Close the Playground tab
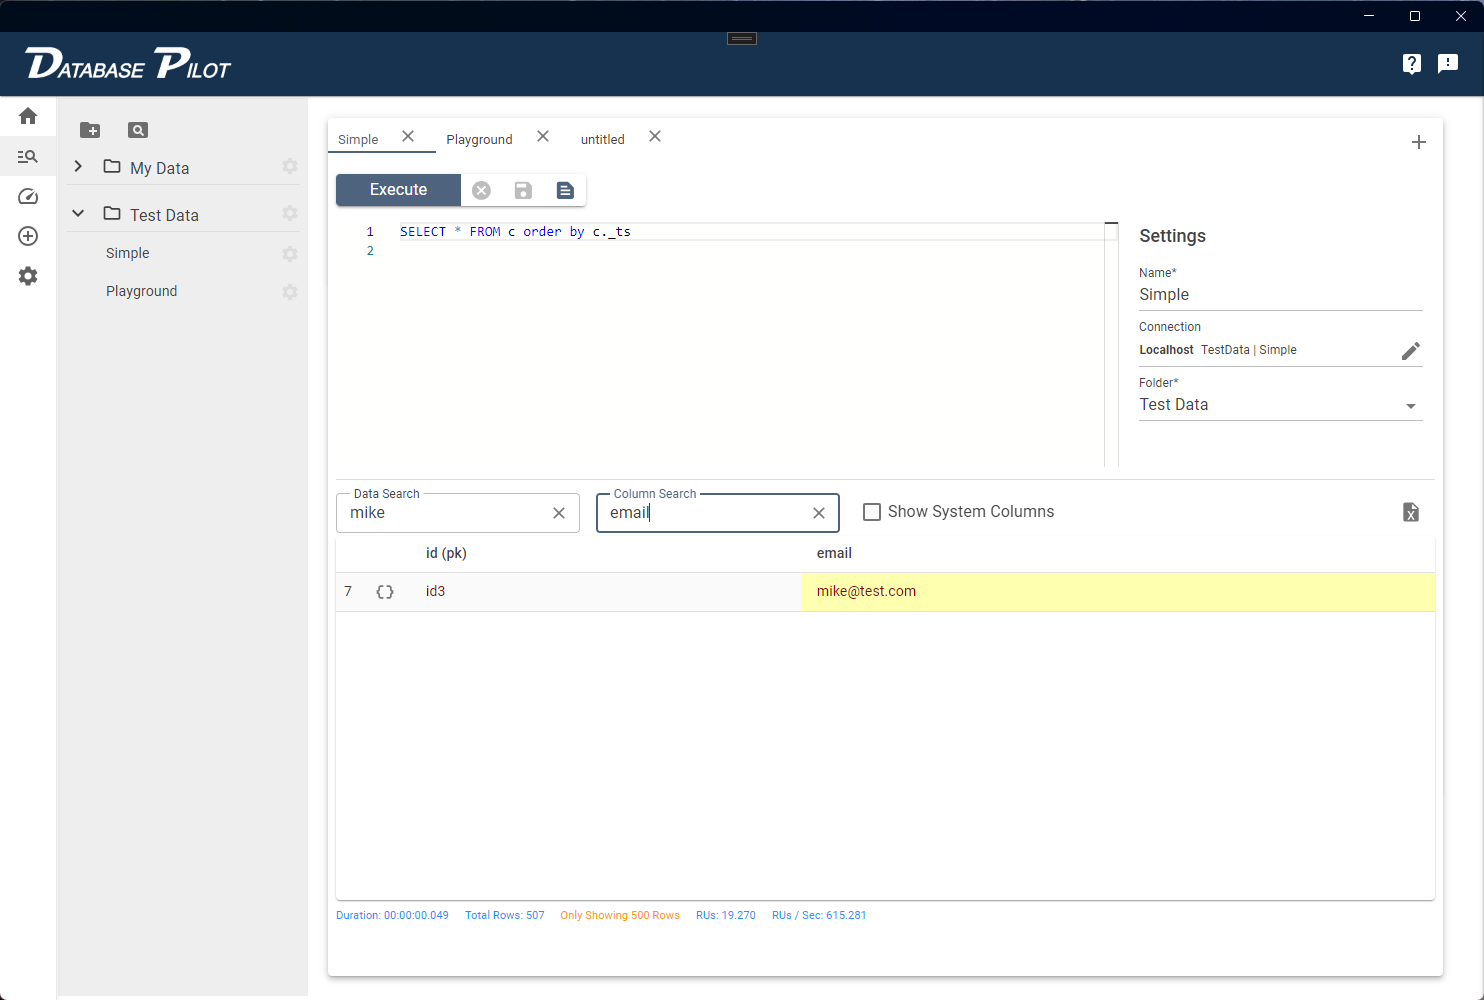The image size is (1484, 1000). click(543, 136)
